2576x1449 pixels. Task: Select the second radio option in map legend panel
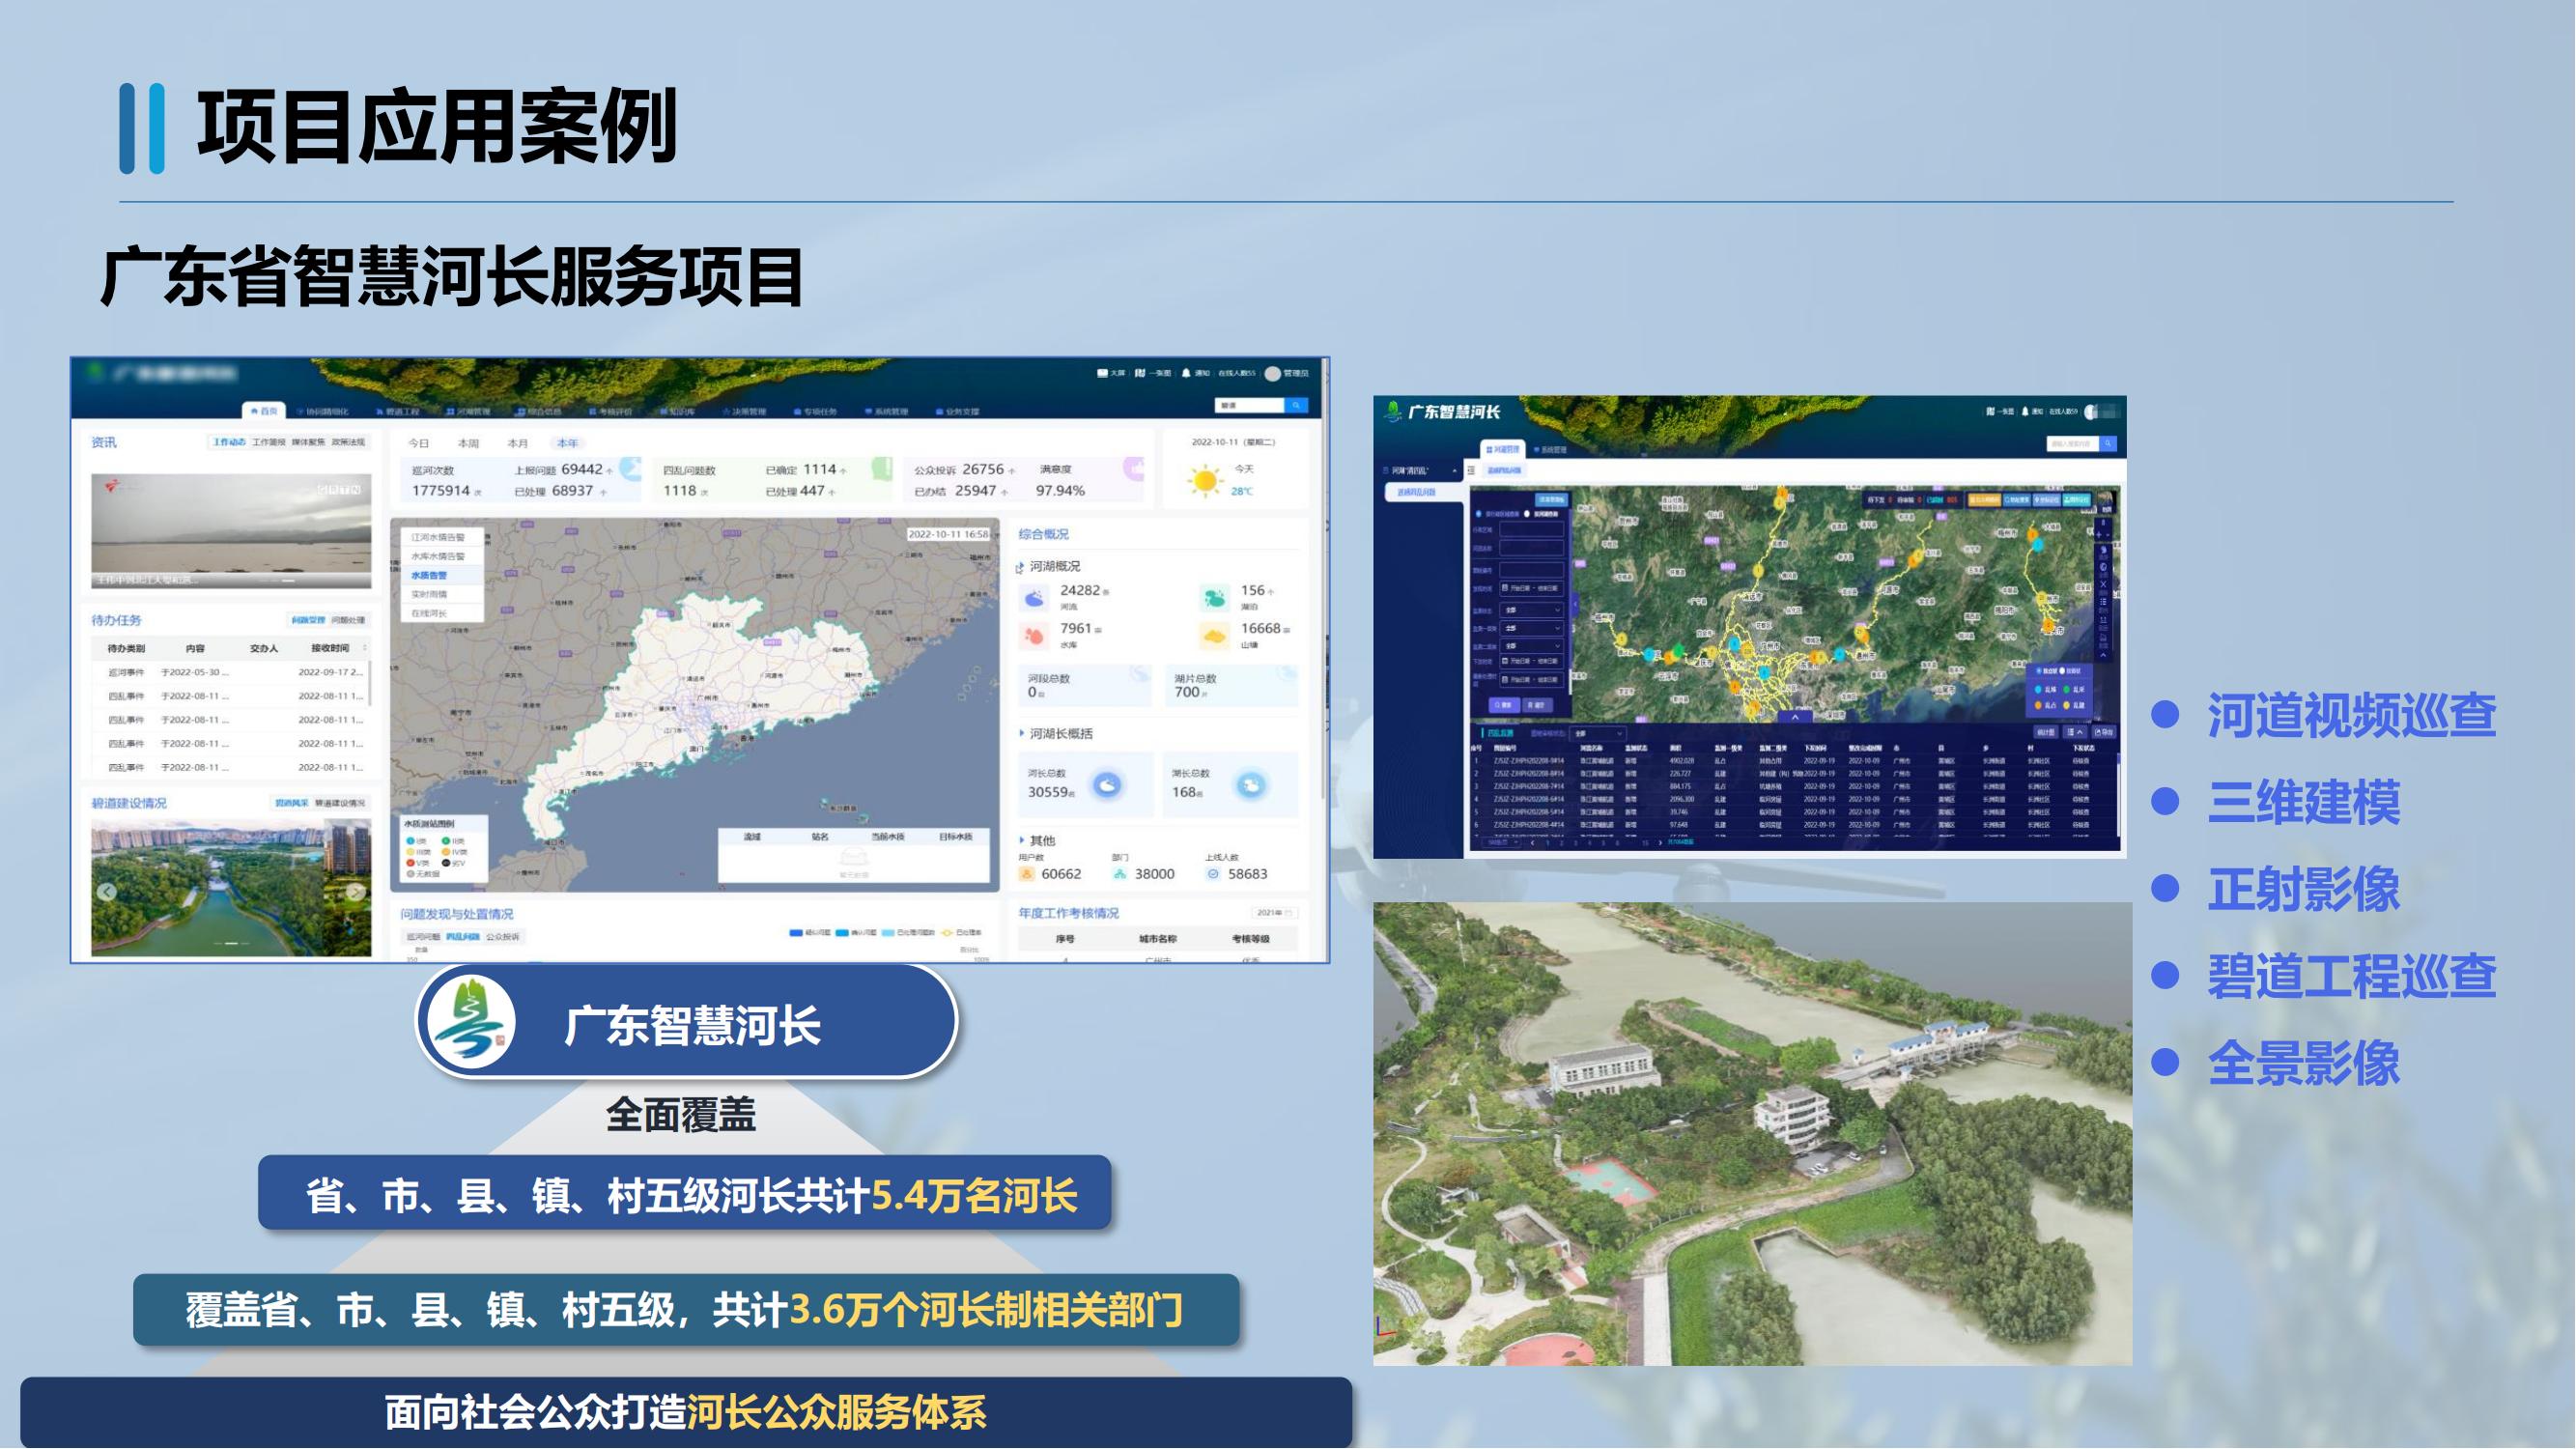[x=2062, y=671]
